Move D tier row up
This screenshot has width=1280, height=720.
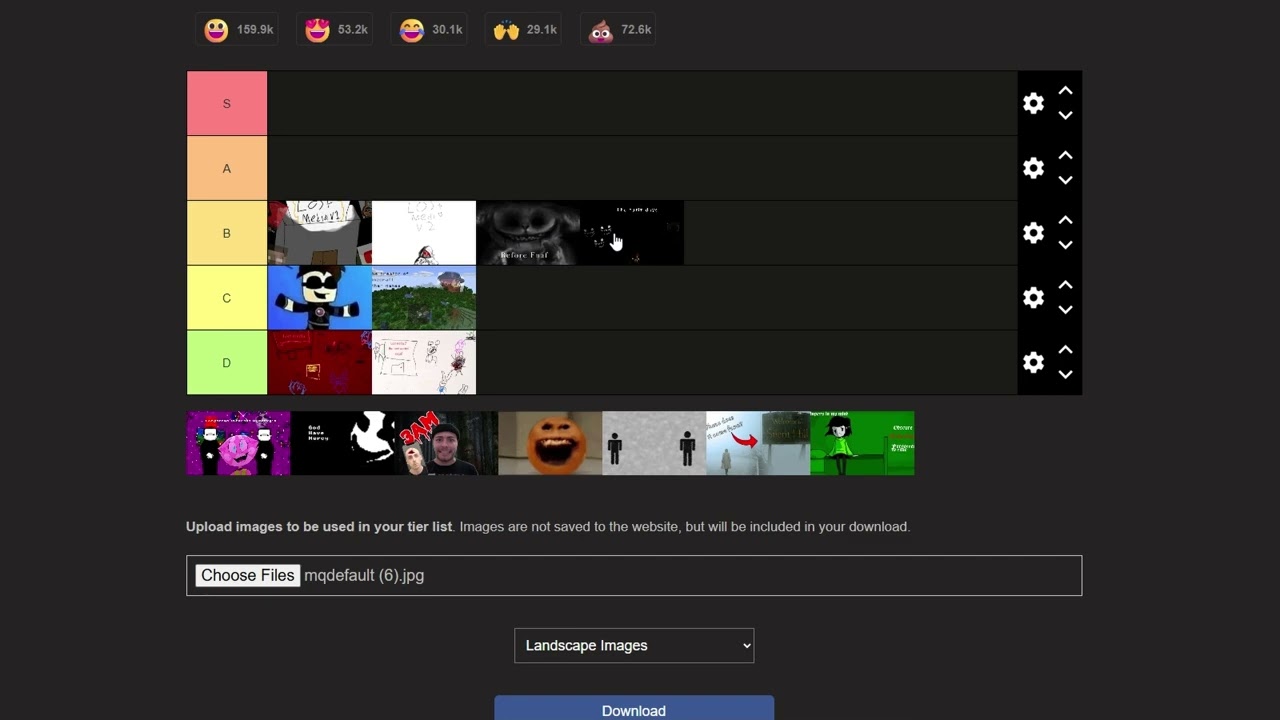[1066, 350]
